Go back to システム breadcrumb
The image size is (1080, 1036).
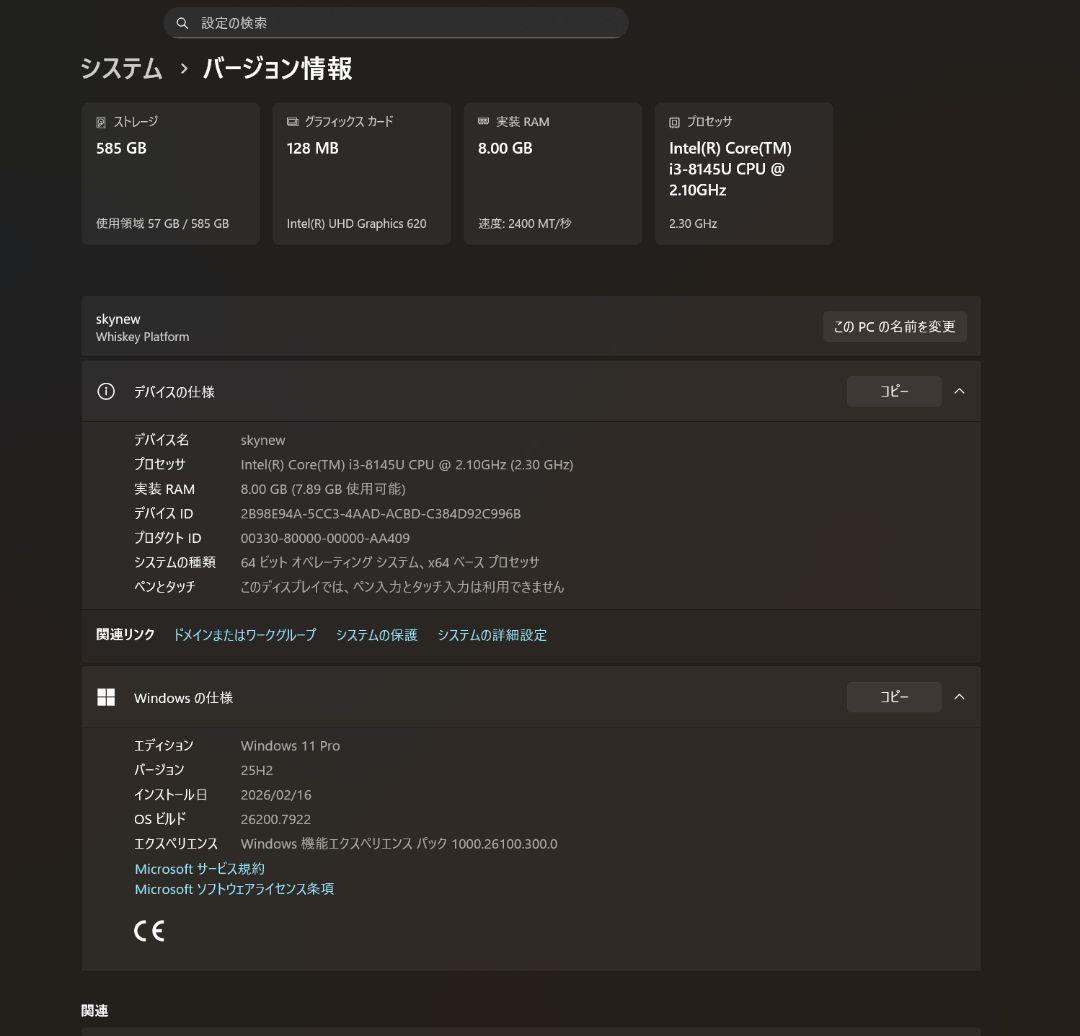pyautogui.click(x=121, y=68)
